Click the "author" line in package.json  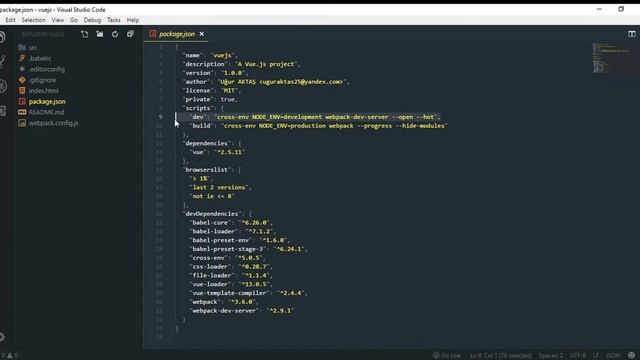pyautogui.click(x=266, y=82)
